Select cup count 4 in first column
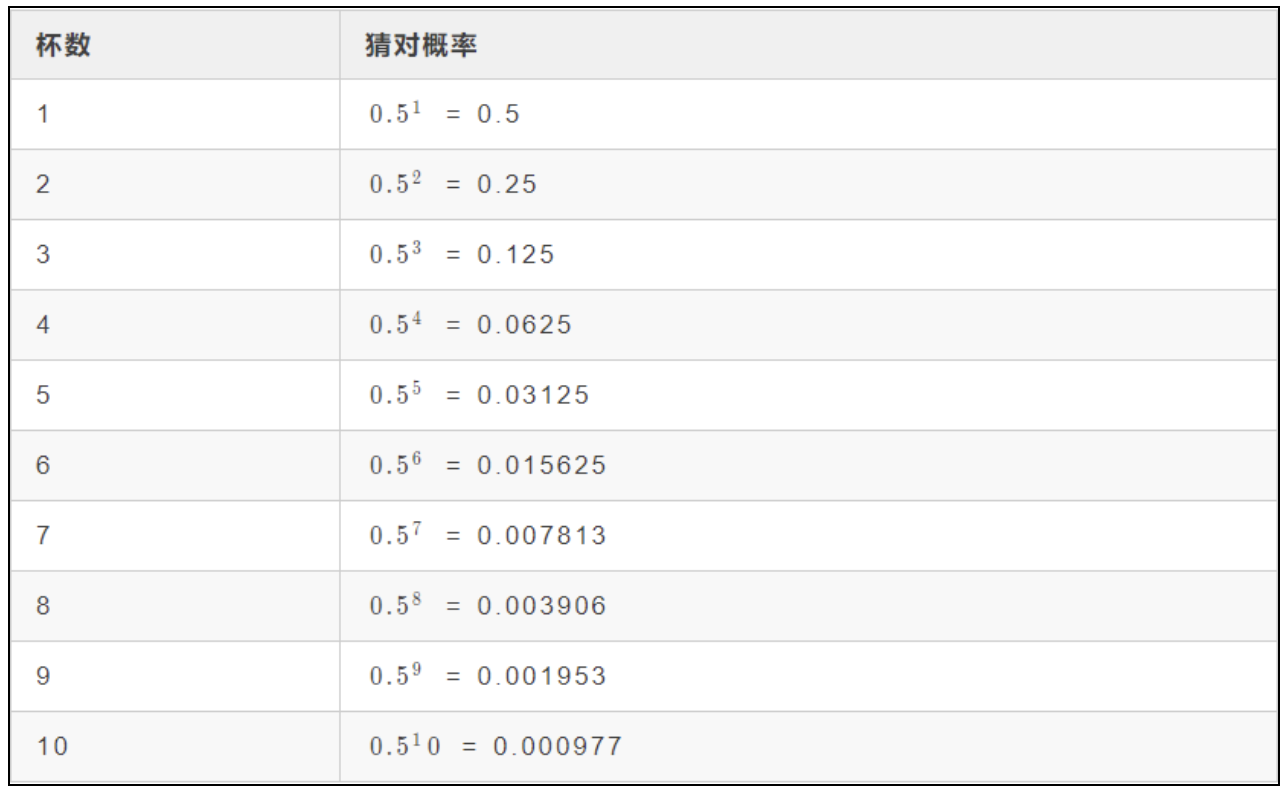 (x=43, y=325)
